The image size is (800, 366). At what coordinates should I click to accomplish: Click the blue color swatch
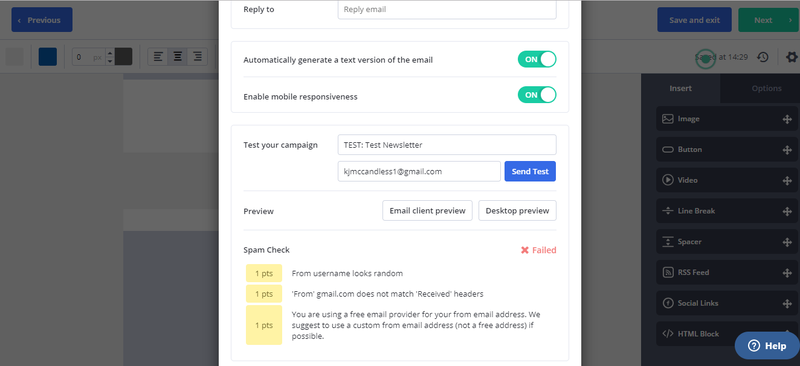click(48, 57)
